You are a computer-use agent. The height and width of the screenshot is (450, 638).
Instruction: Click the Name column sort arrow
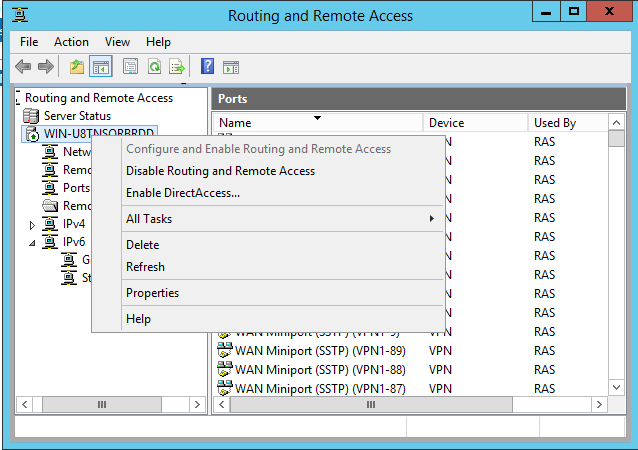pos(317,118)
